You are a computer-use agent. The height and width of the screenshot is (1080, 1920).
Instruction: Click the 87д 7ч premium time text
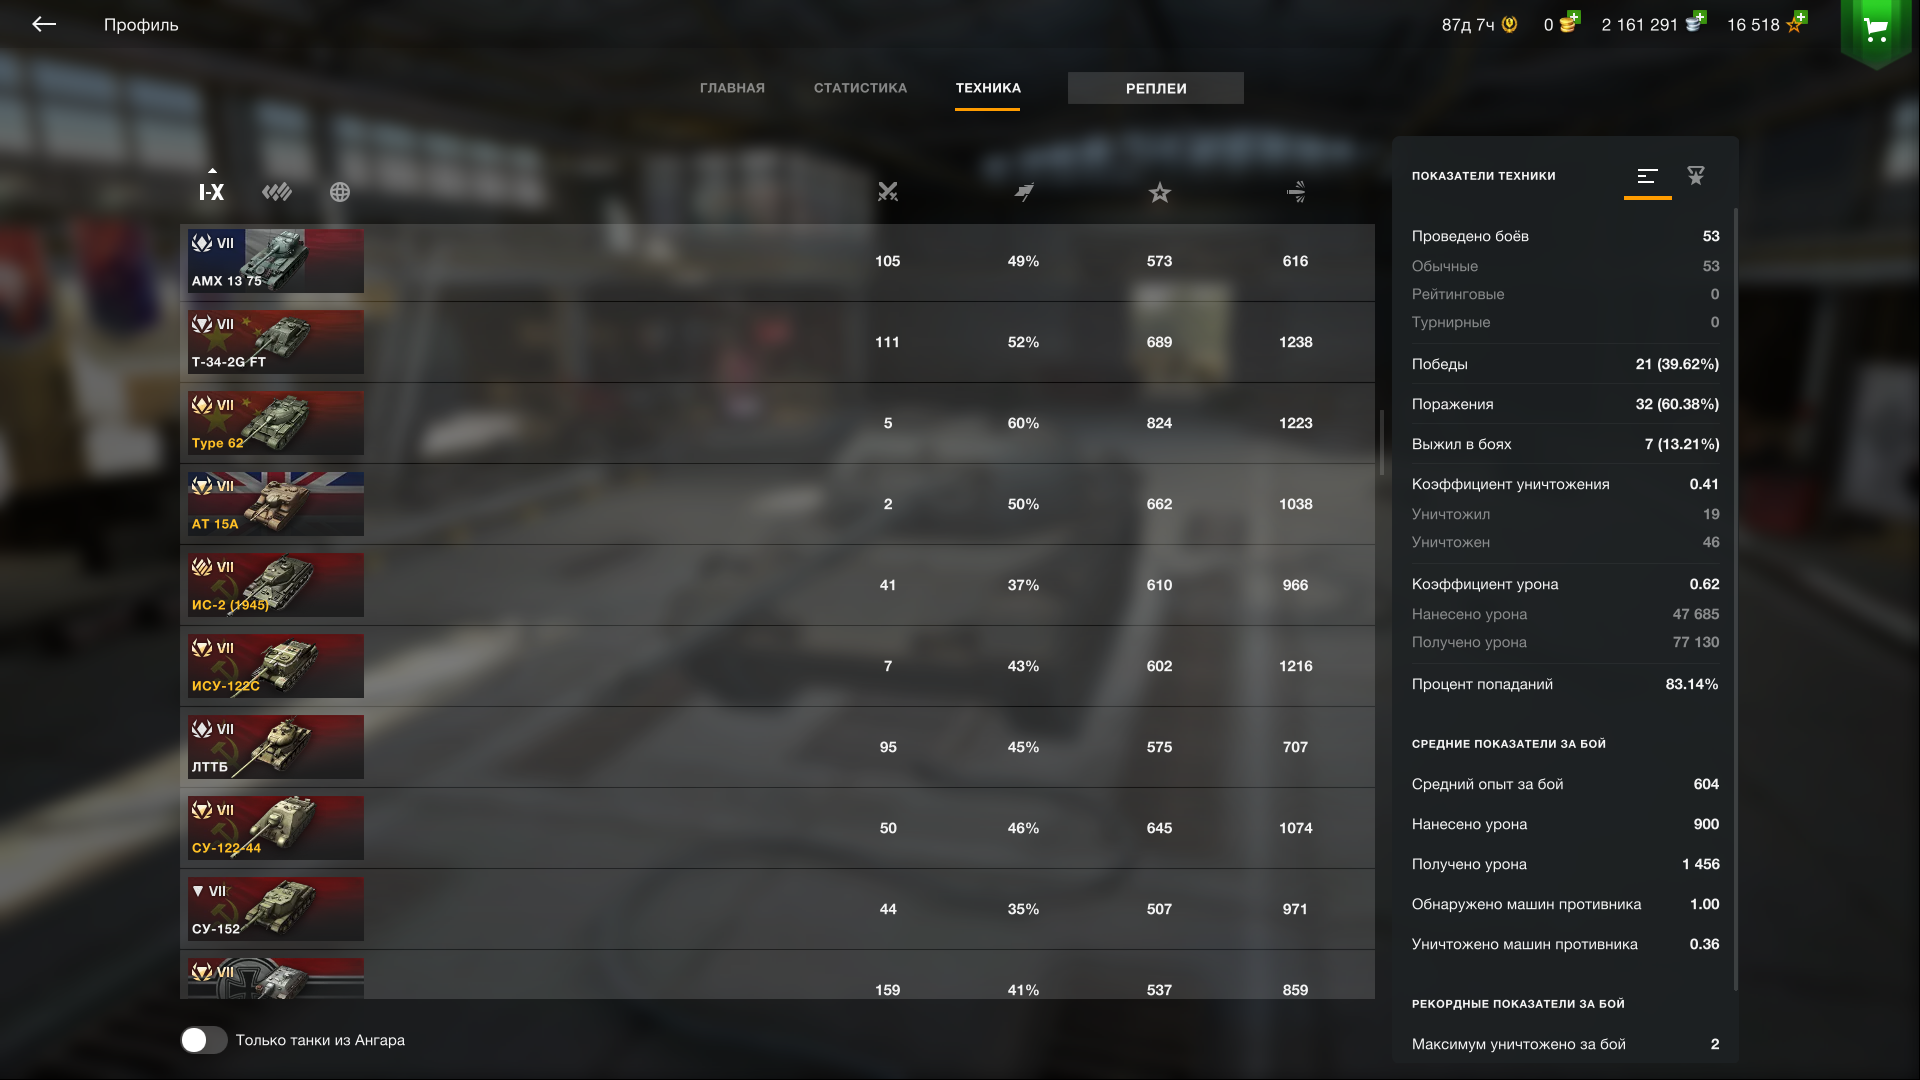point(1468,25)
